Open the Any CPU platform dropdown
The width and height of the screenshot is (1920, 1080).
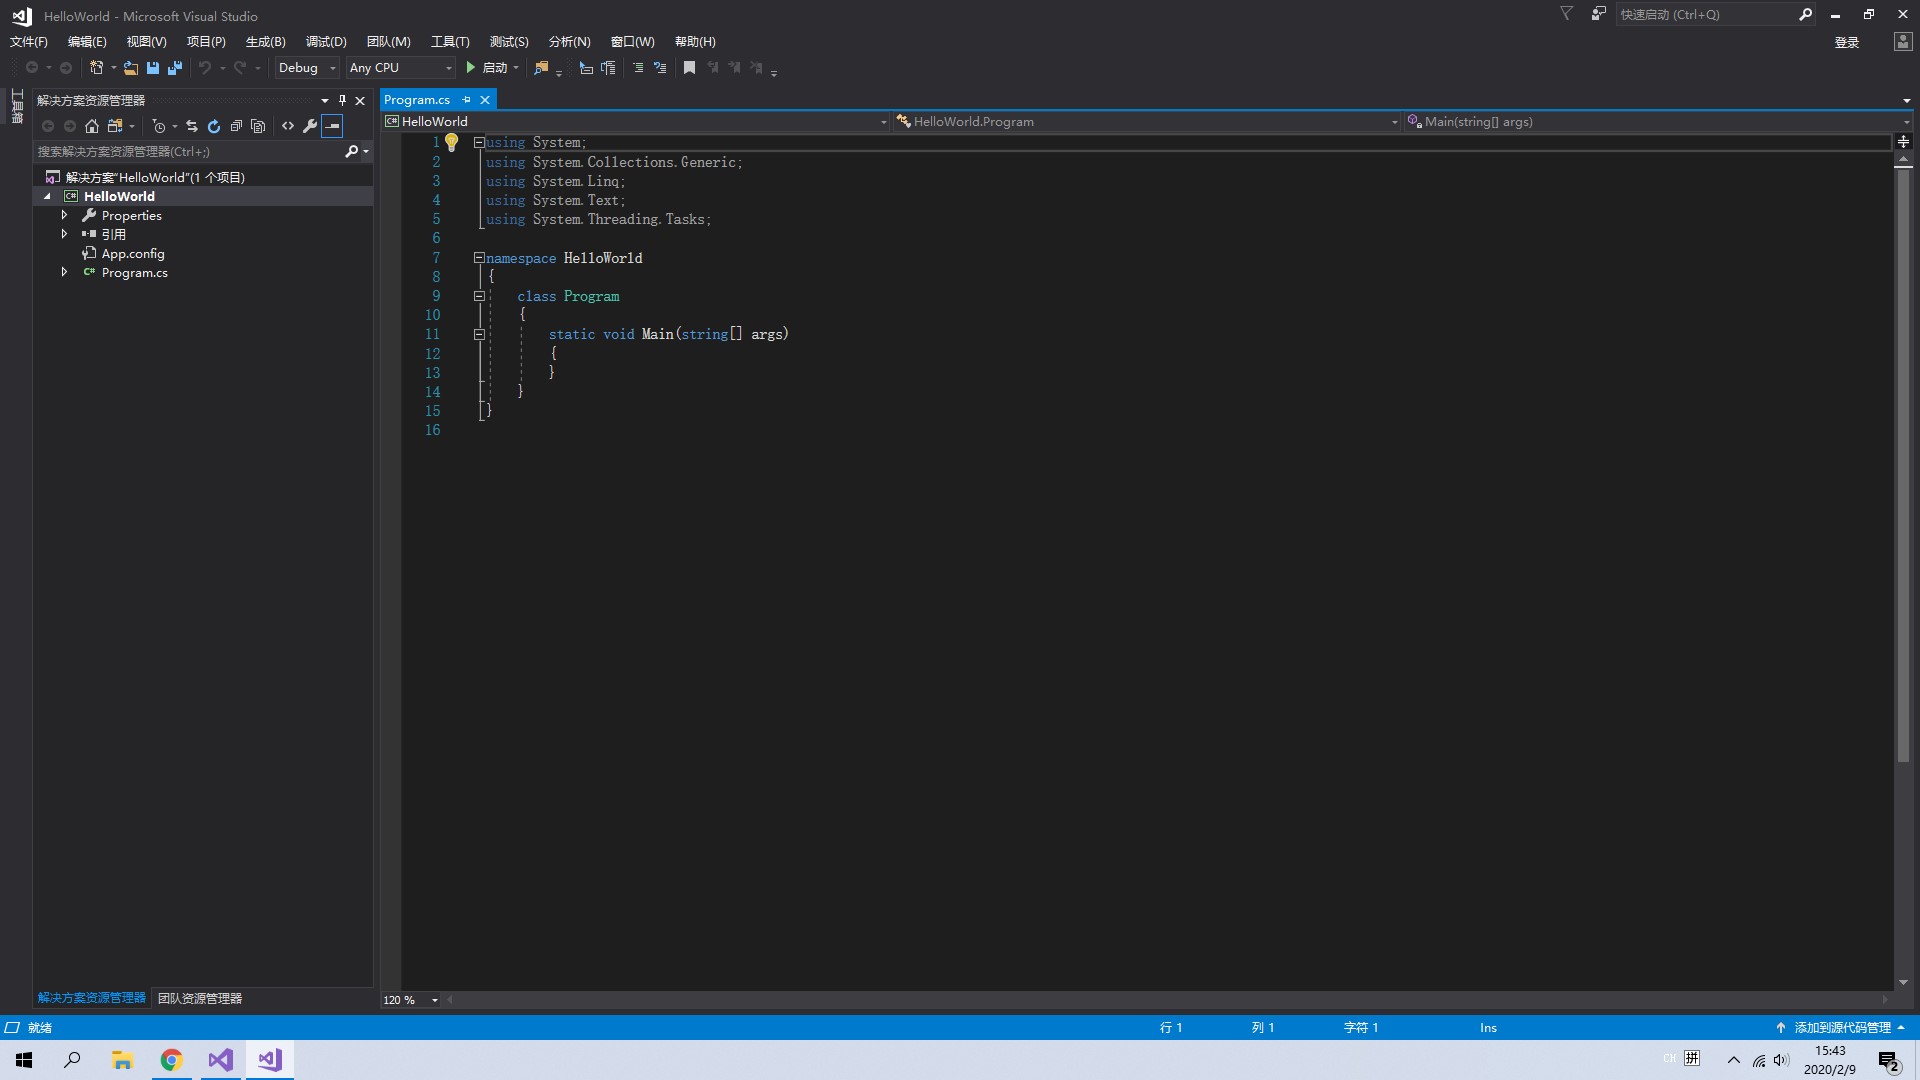400,68
